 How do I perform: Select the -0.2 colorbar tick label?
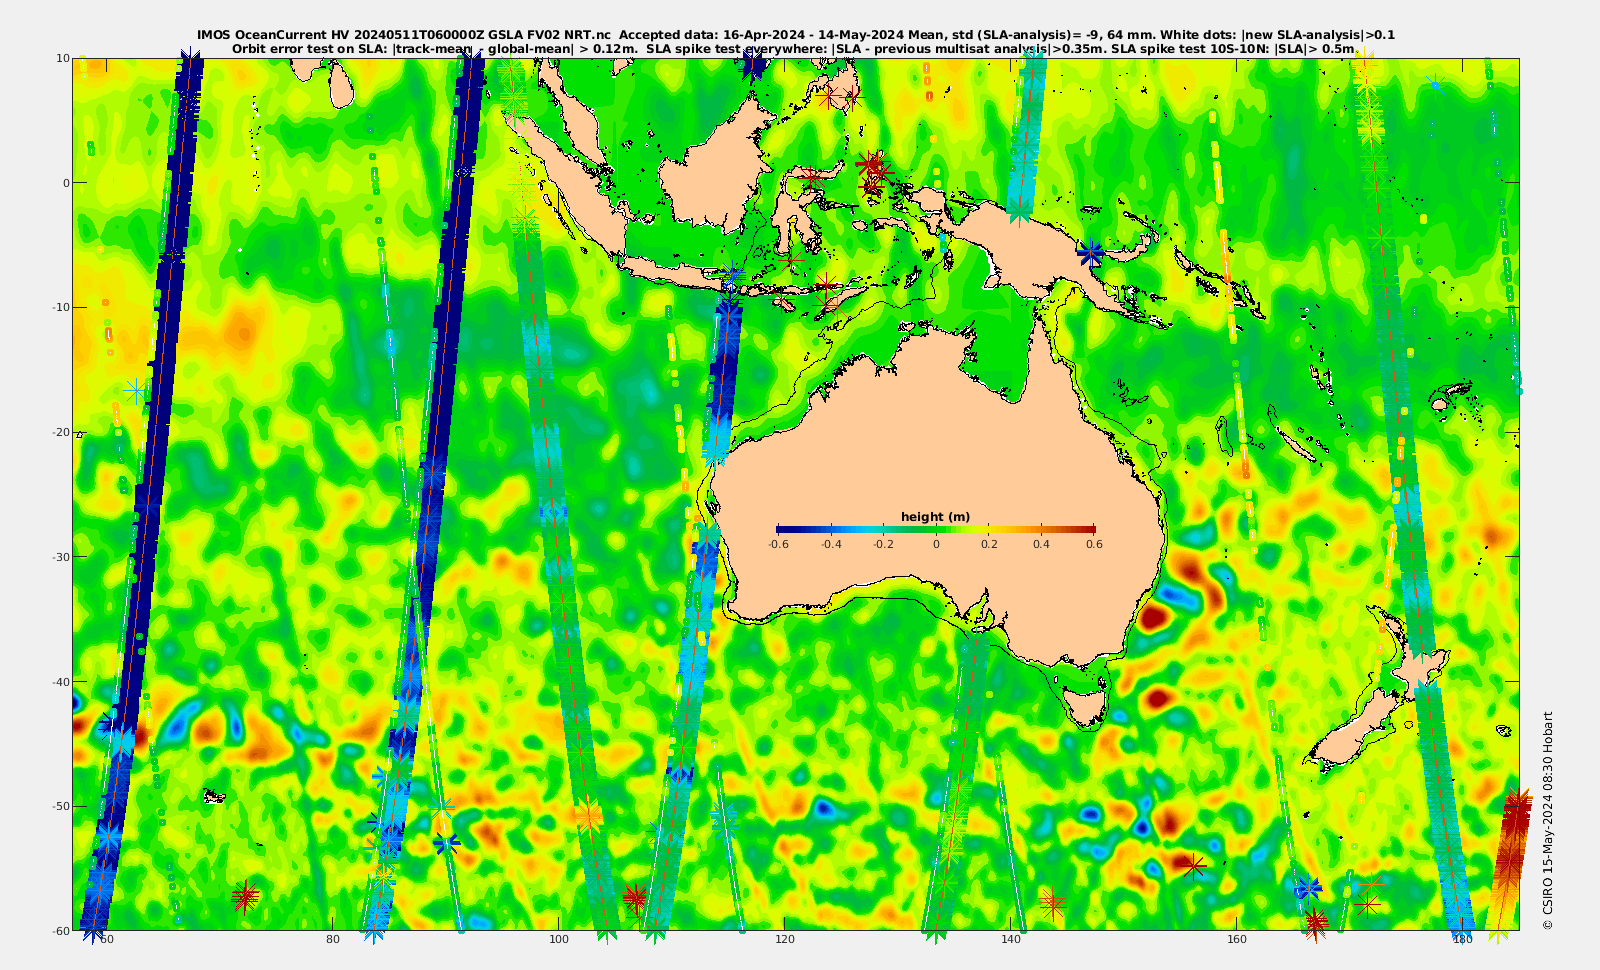tap(883, 545)
